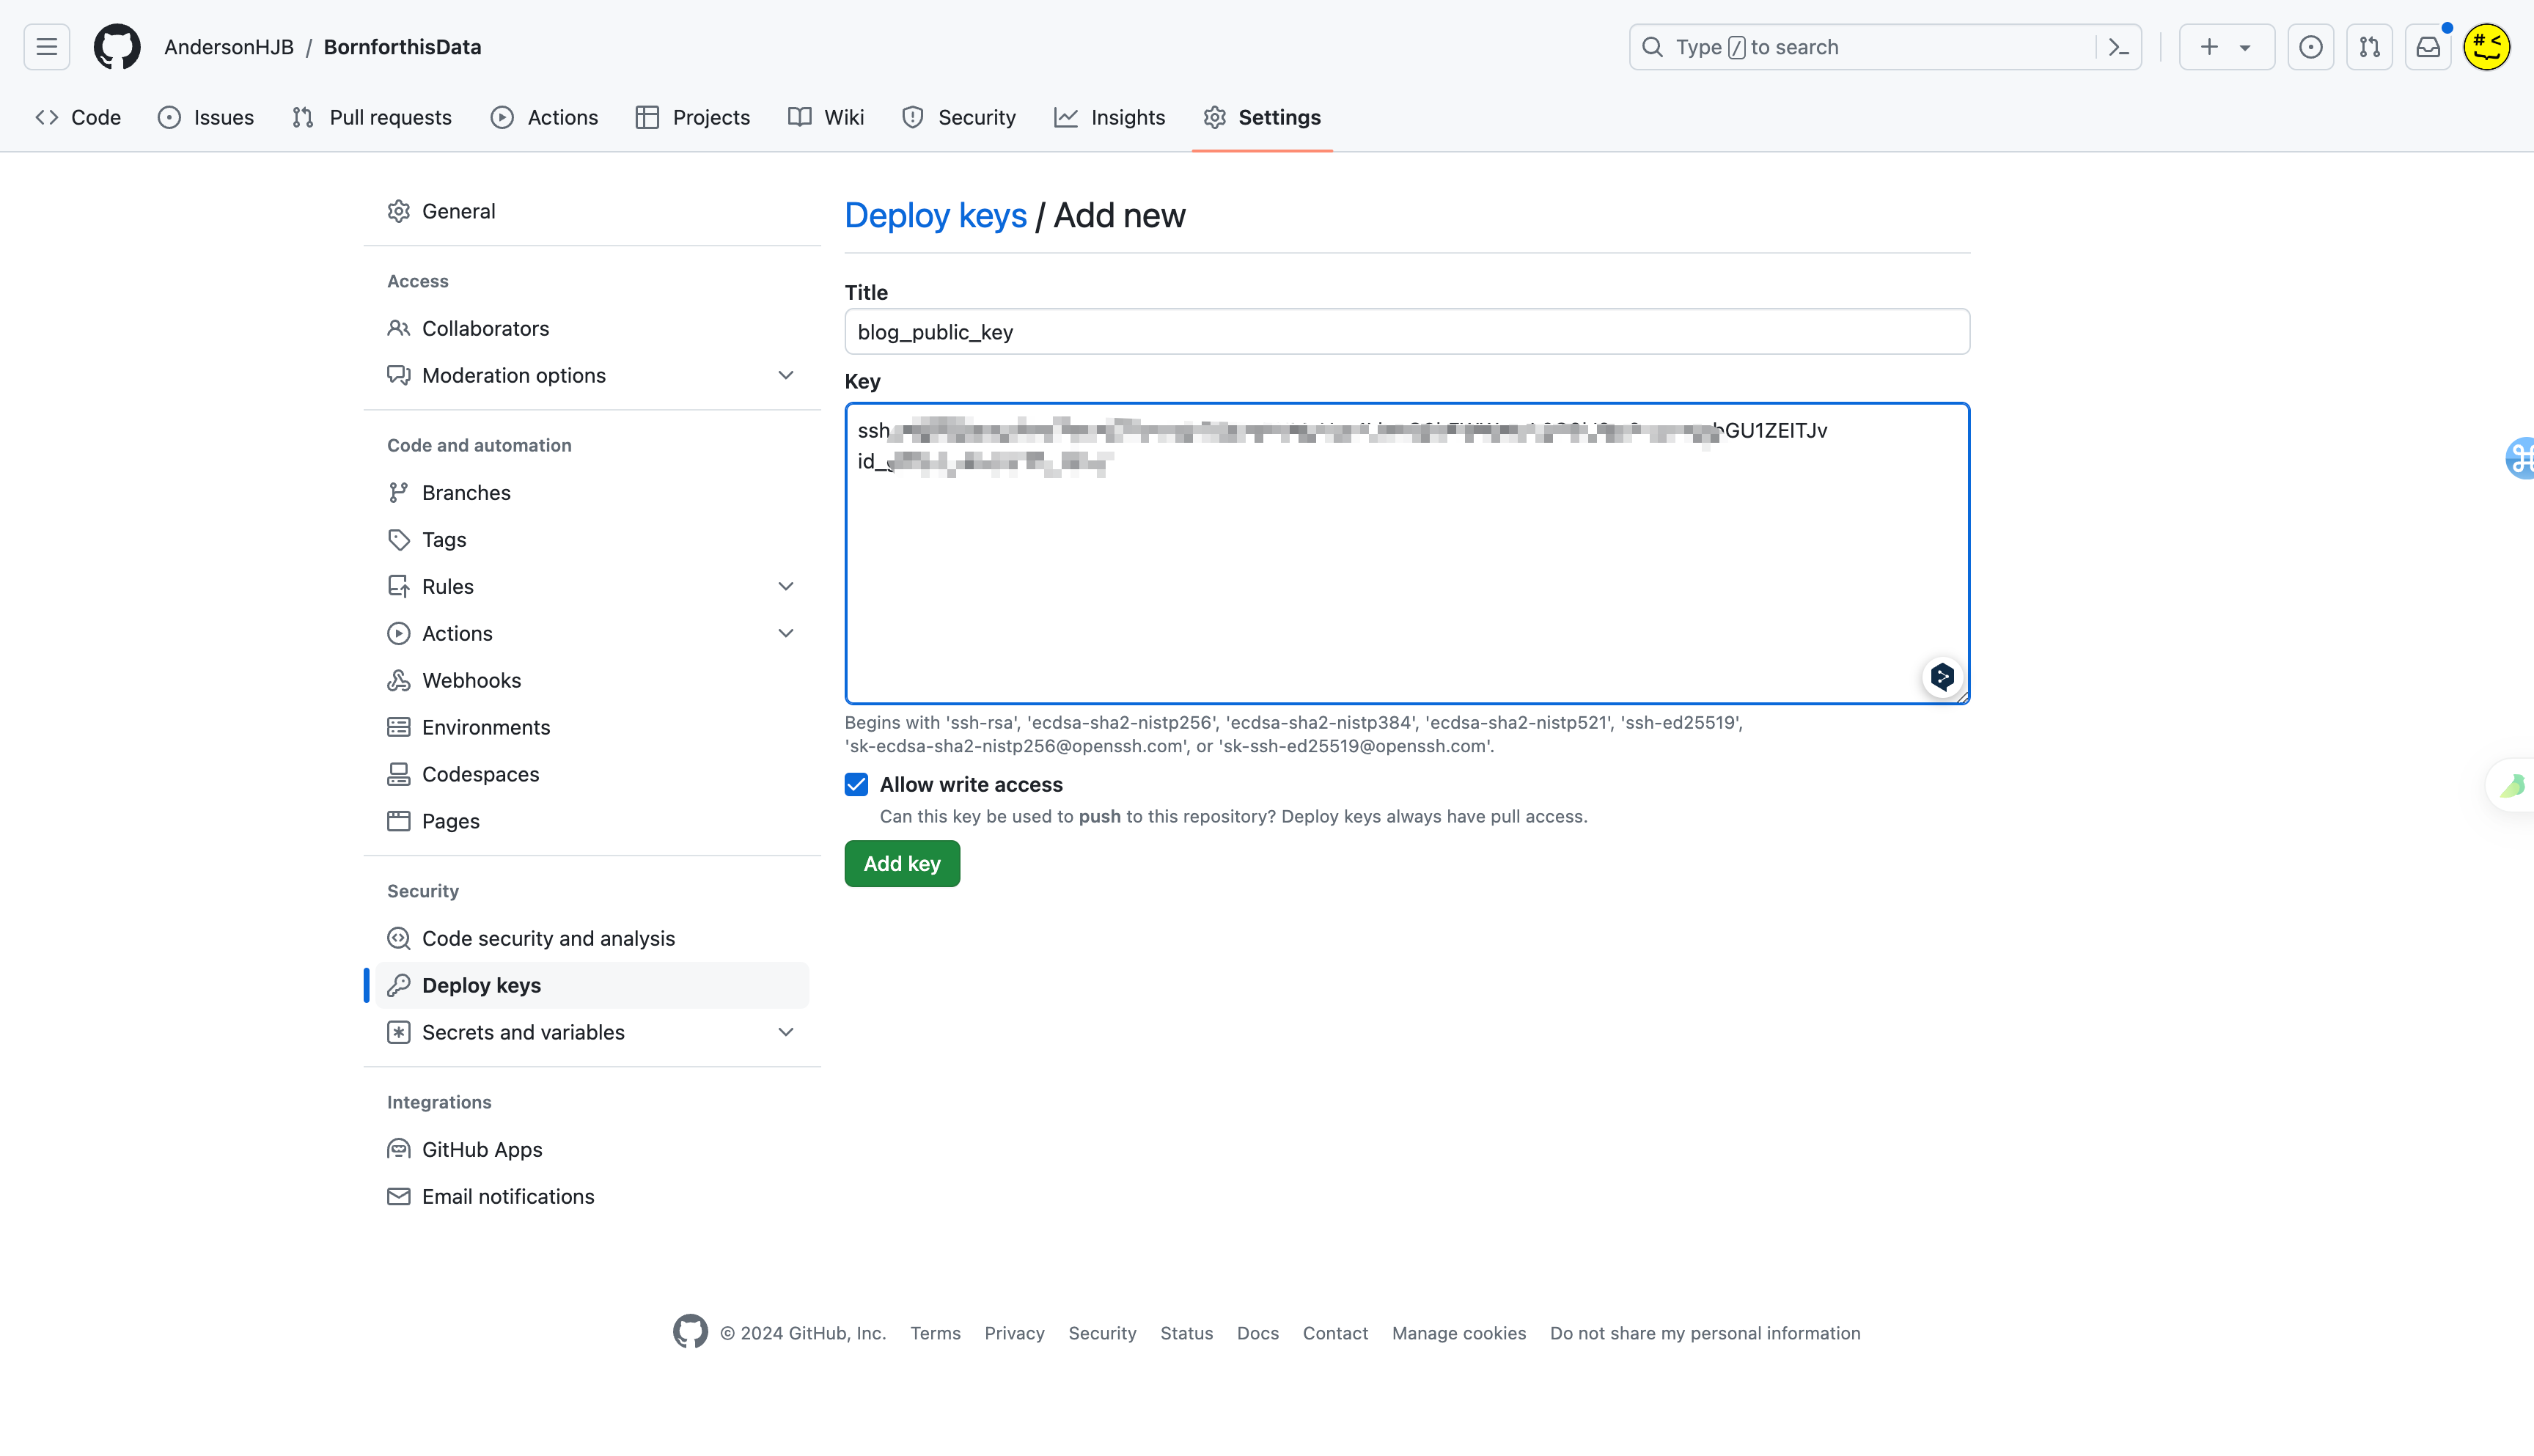Go to GitHub homepage via Octocat logo
The image size is (2534, 1456).
117,47
